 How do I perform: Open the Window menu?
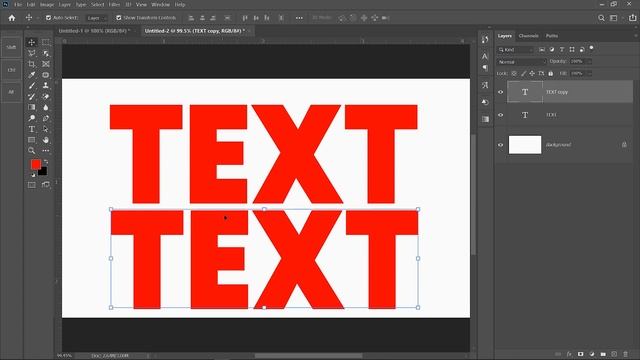160,4
